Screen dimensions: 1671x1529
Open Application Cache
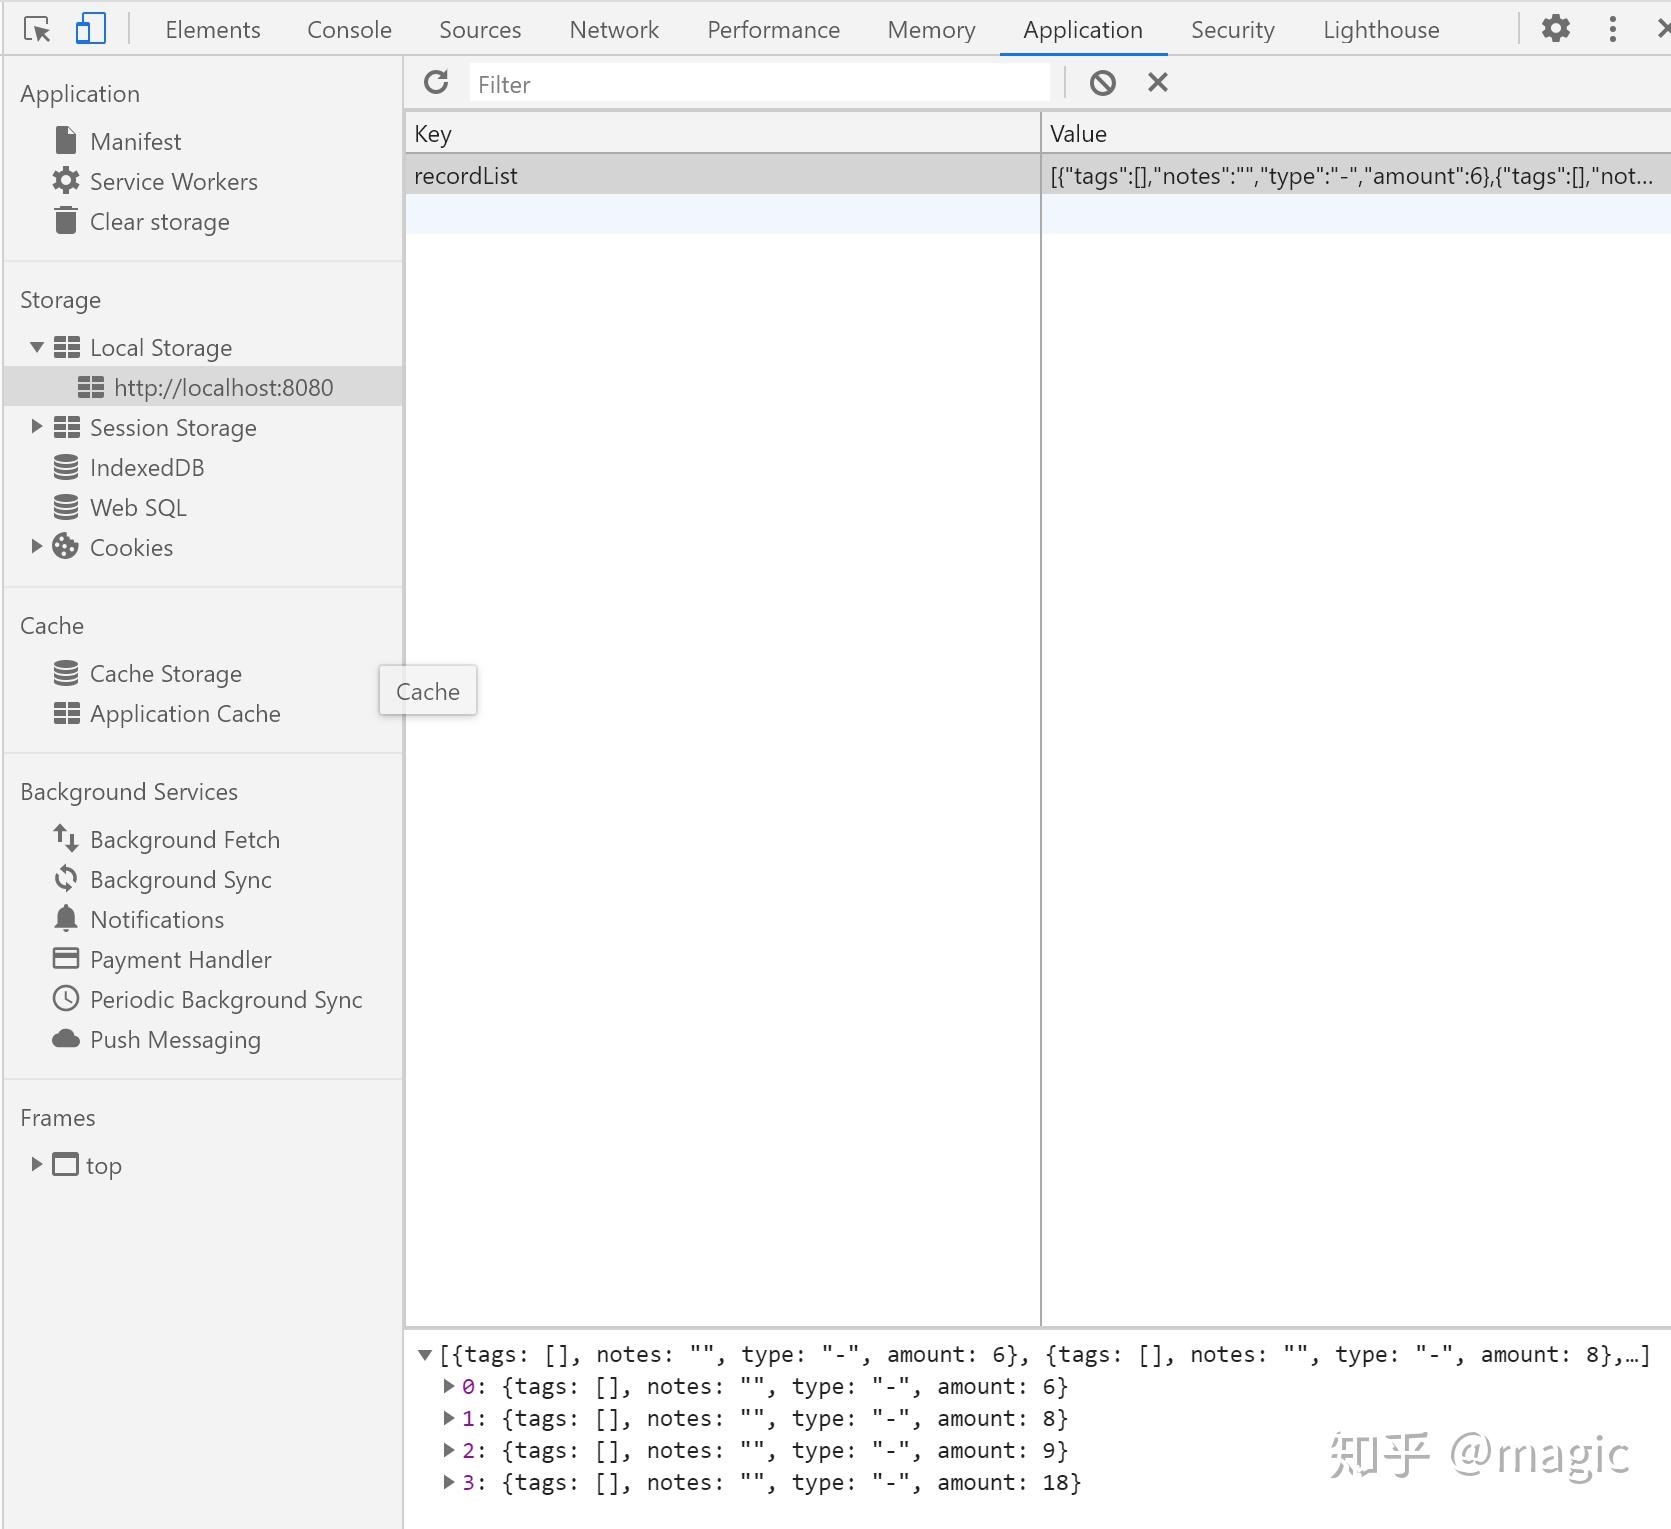(x=185, y=713)
